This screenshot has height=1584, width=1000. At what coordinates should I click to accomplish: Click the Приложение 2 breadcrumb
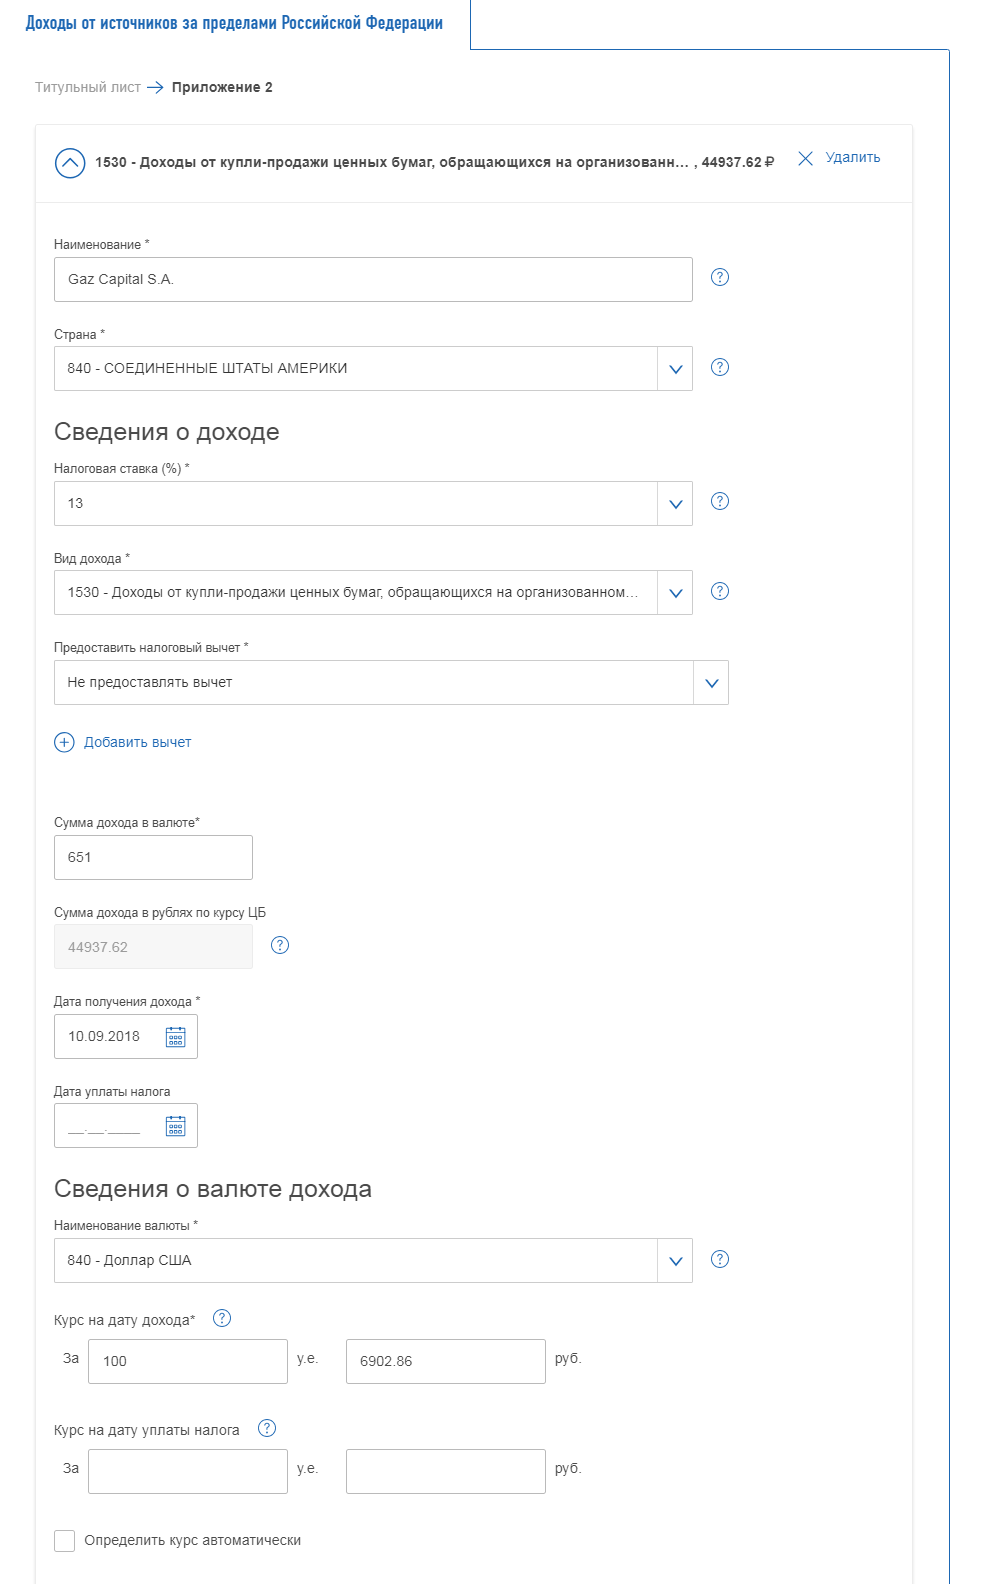(222, 87)
